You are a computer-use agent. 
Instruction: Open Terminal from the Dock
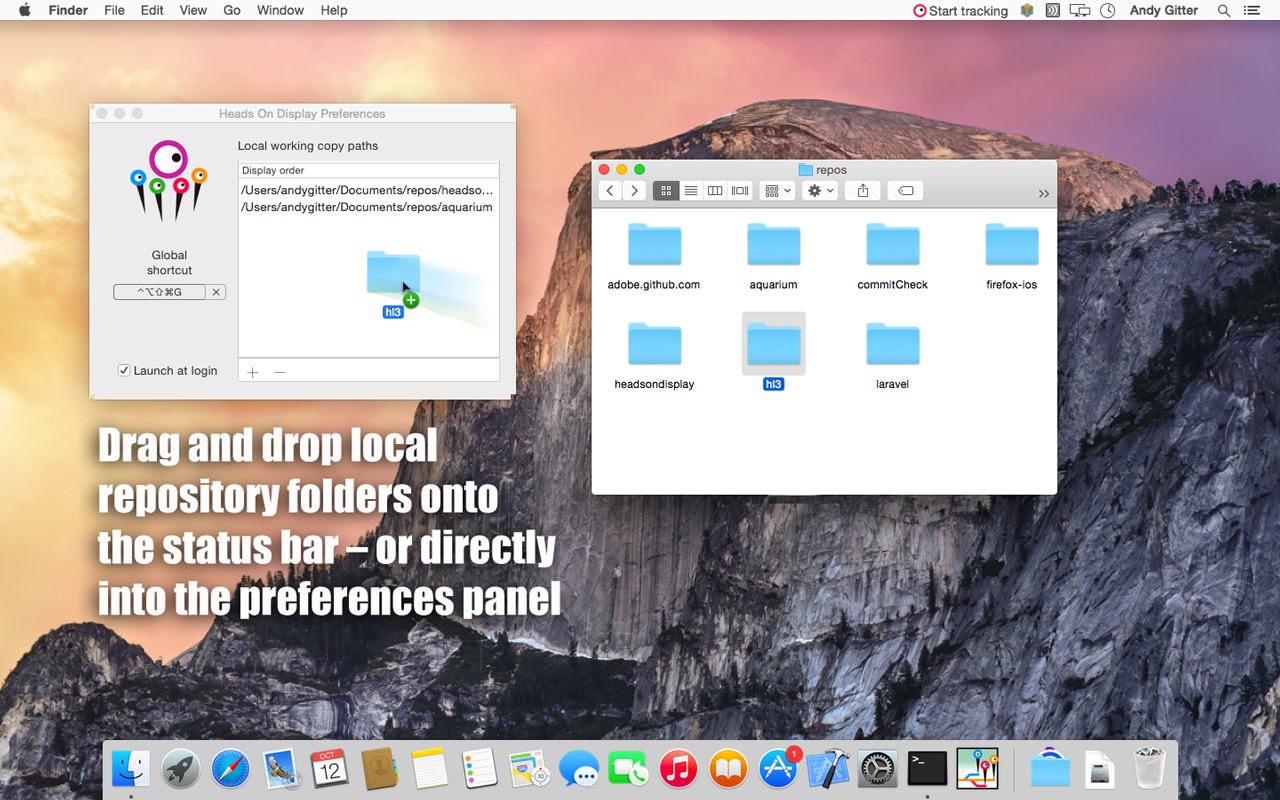point(927,768)
